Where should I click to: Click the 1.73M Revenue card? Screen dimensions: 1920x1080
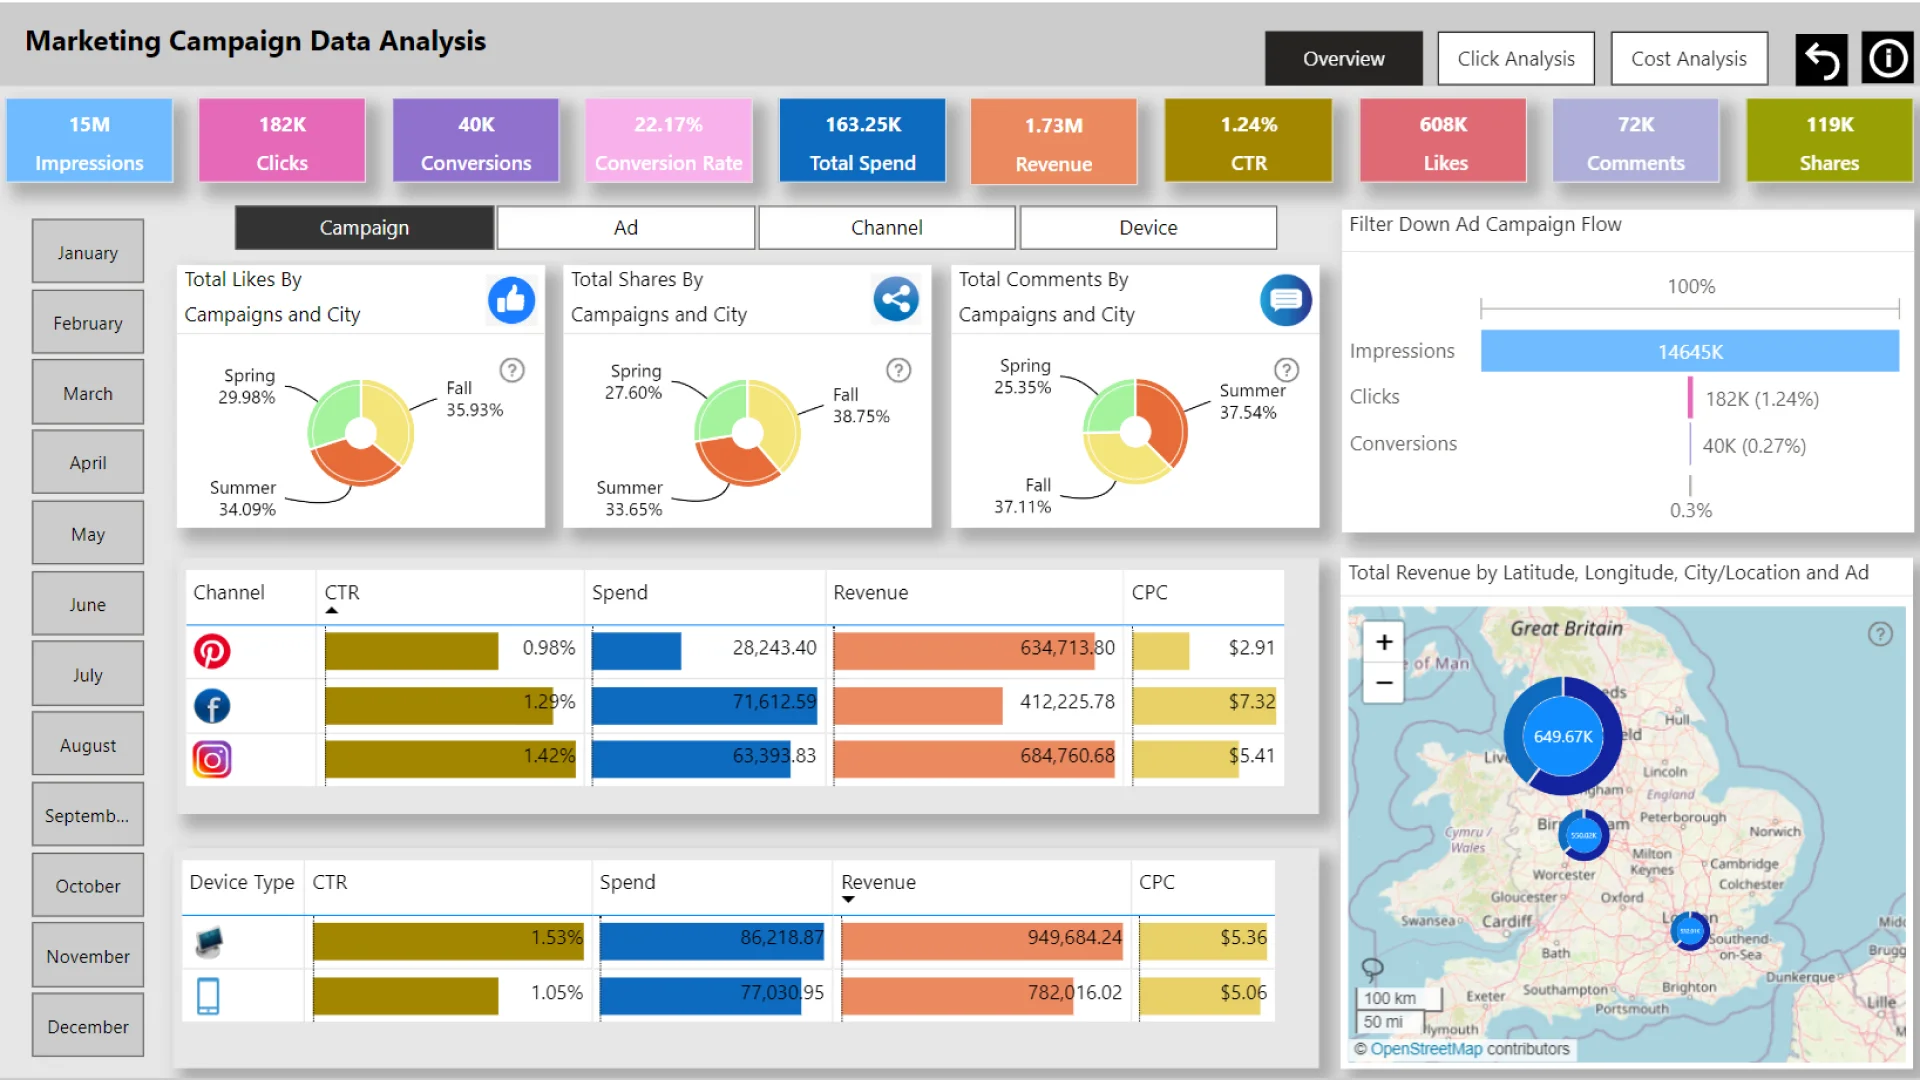[x=1054, y=142]
